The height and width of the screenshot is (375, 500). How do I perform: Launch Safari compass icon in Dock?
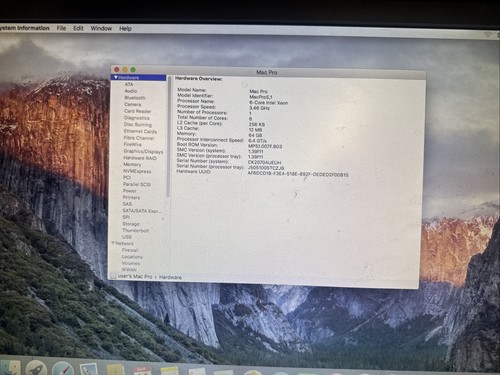[x=63, y=369]
